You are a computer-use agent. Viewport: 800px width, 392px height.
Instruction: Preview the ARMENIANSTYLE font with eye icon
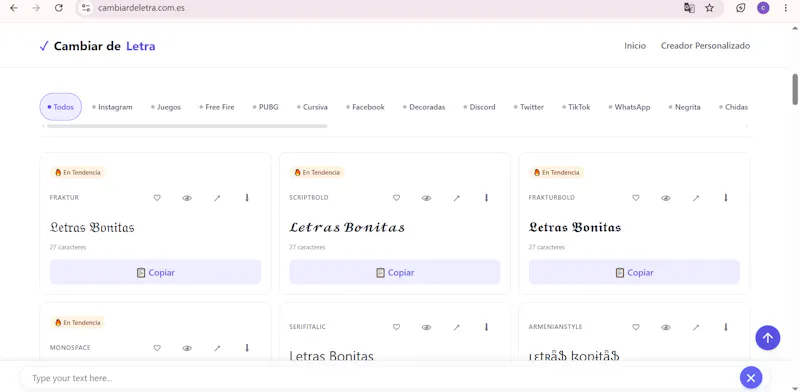666,327
